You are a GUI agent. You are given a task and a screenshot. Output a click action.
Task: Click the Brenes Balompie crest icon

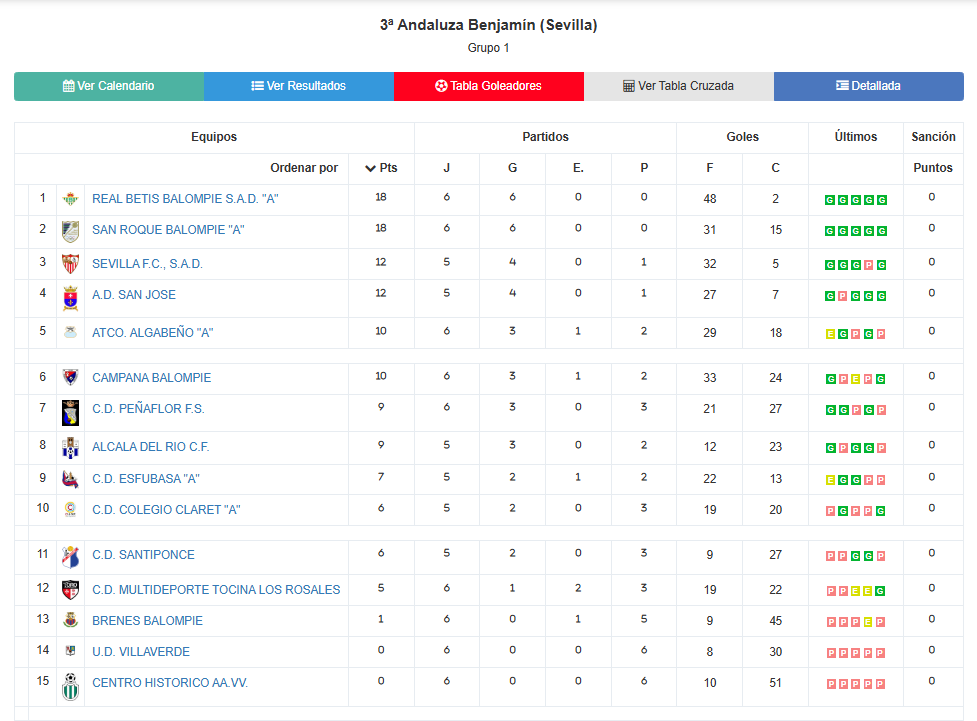(70, 620)
